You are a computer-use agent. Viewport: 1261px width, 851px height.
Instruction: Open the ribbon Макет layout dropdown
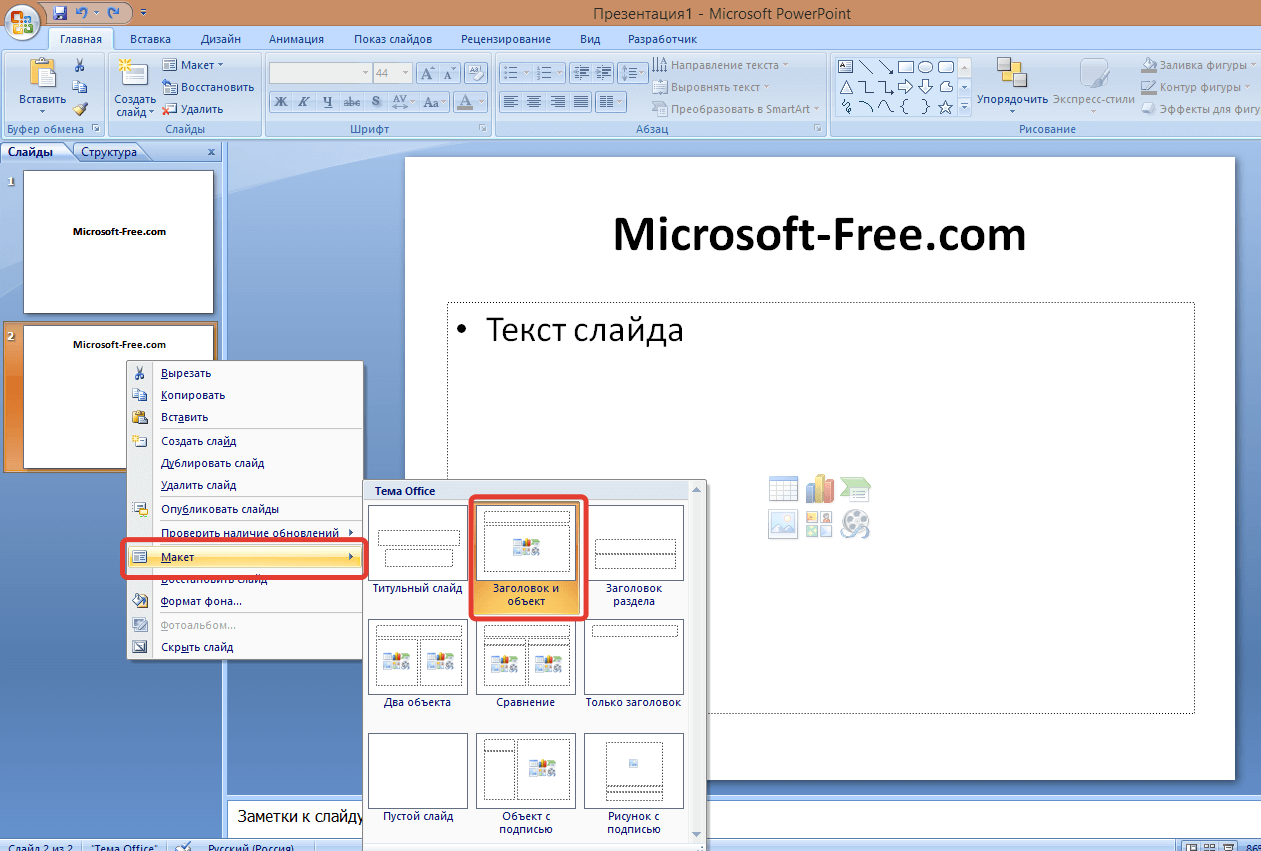click(194, 65)
